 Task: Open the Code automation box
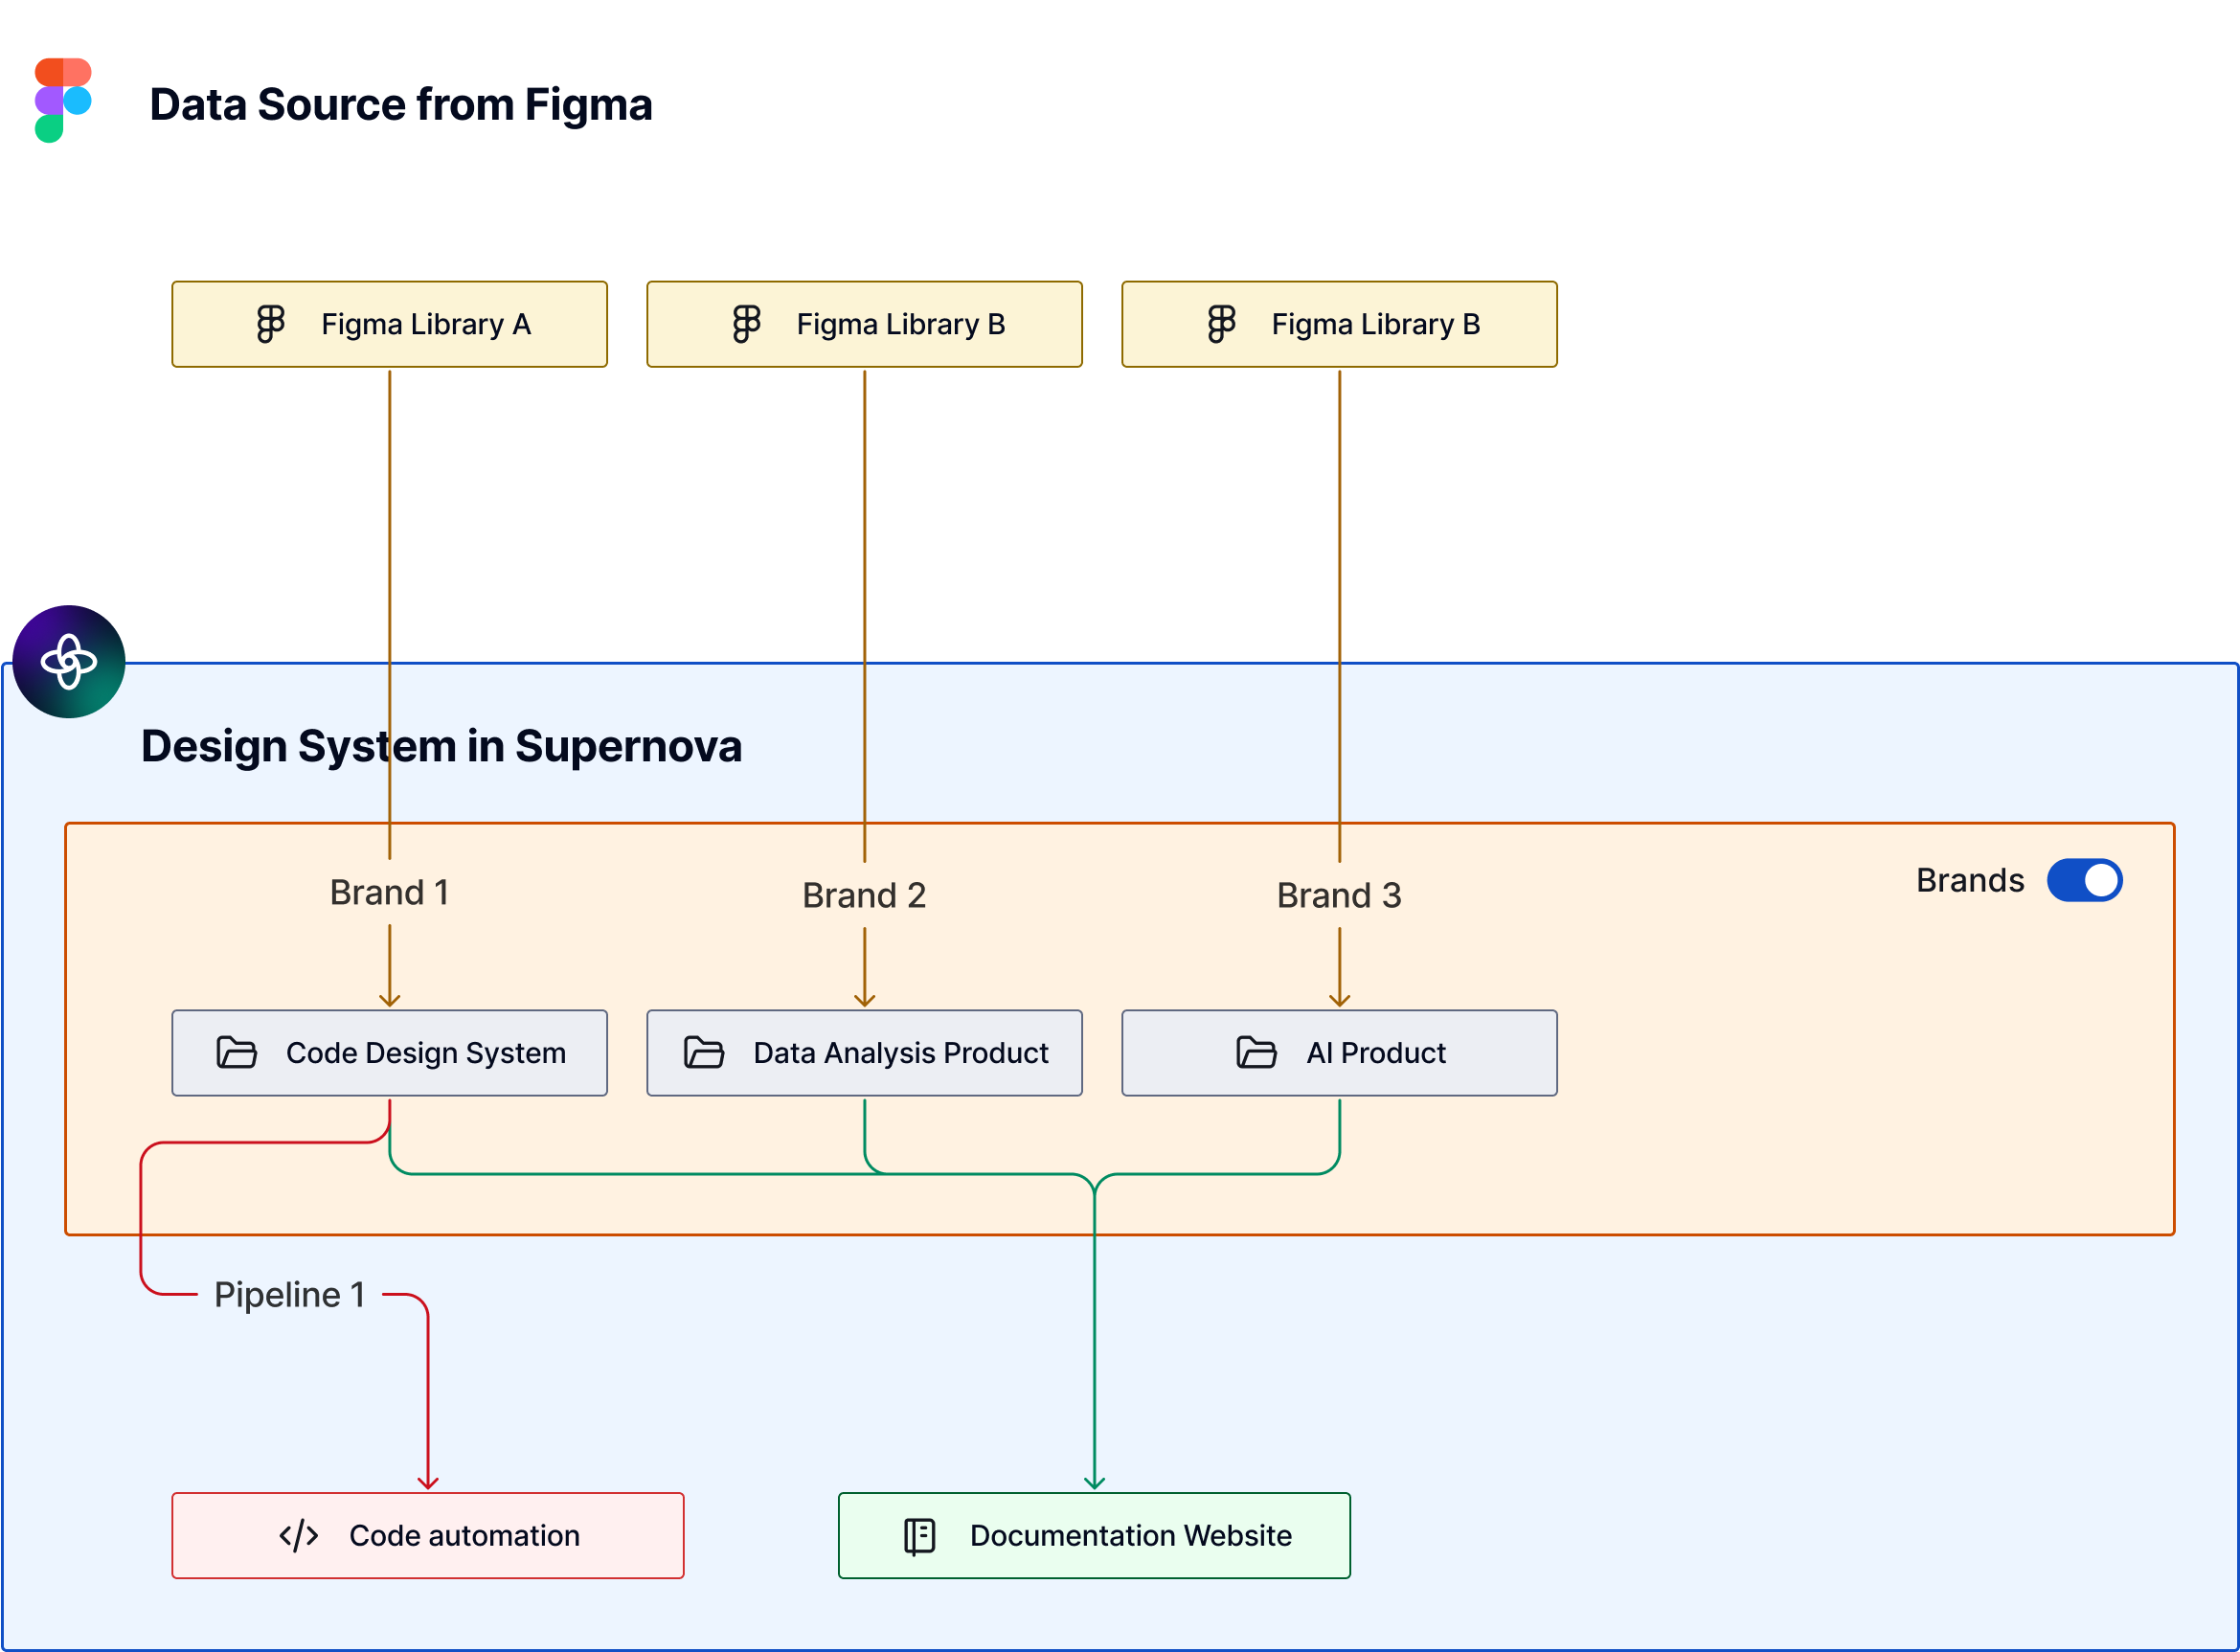tap(428, 1536)
